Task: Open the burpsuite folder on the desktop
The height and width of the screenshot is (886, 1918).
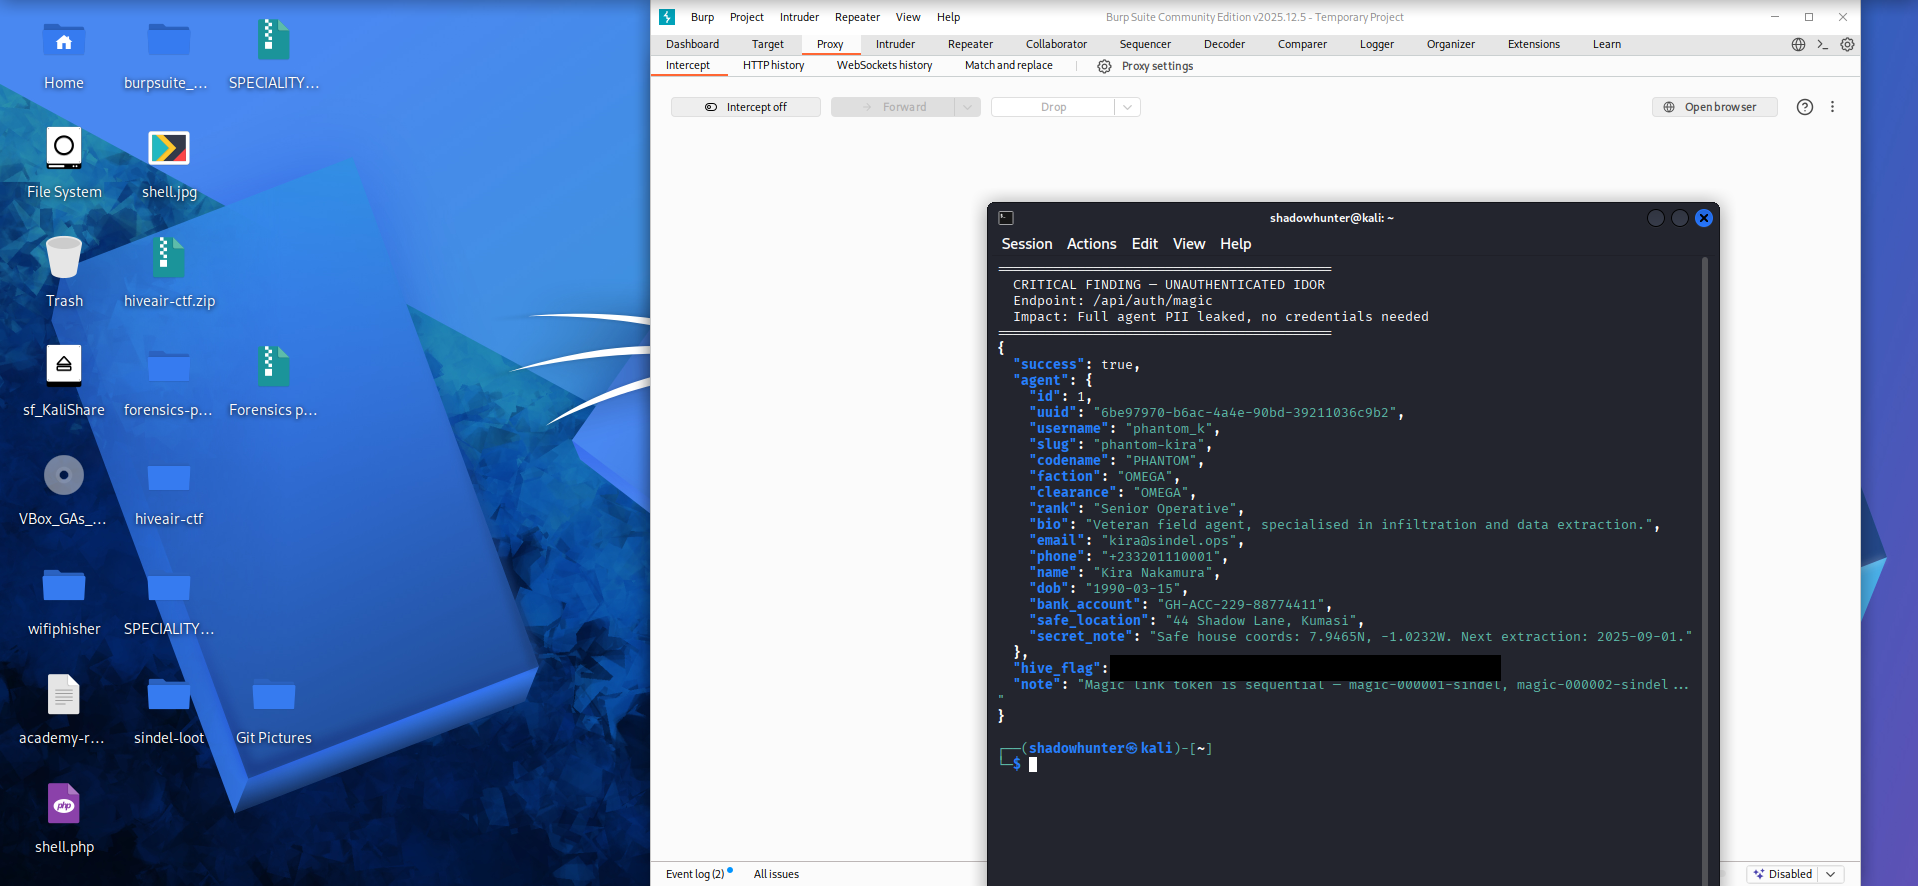Action: [x=169, y=41]
